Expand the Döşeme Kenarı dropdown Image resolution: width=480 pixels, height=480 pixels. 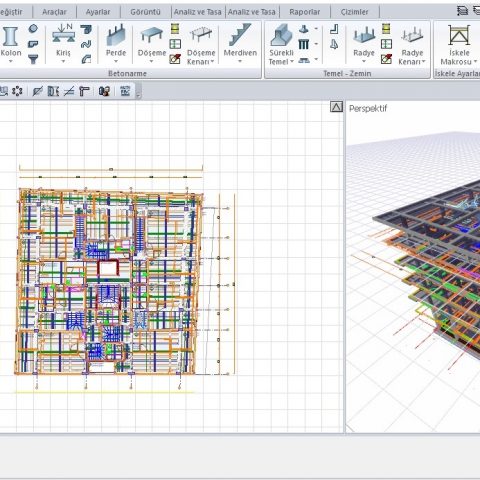[212, 62]
